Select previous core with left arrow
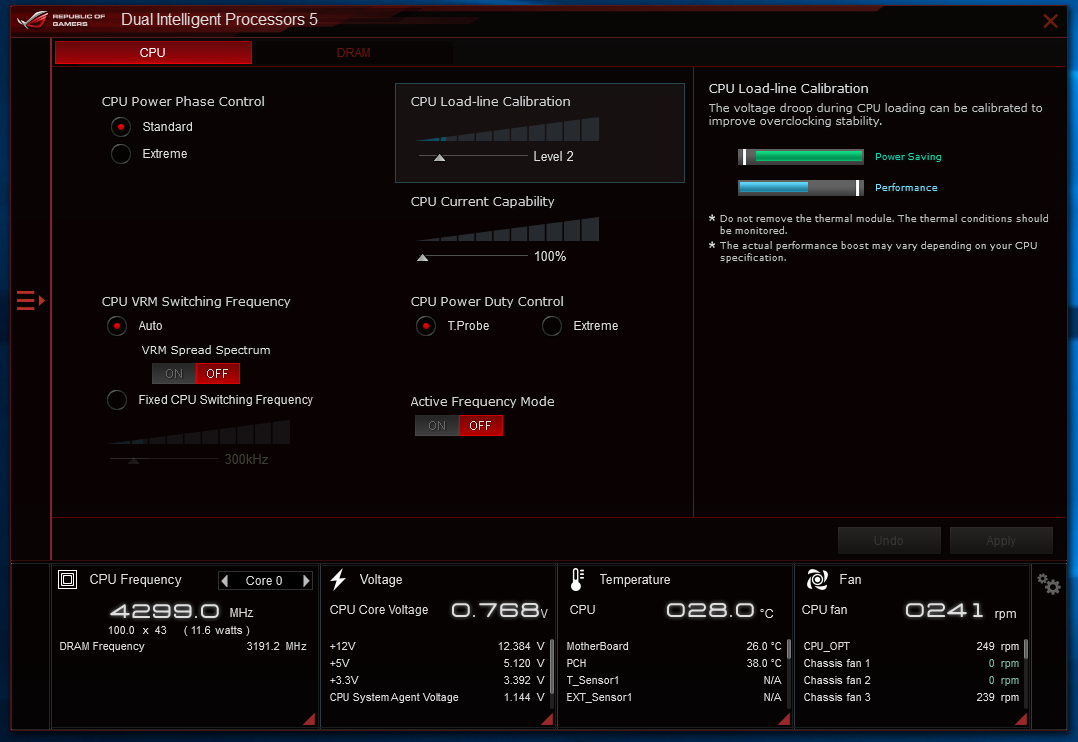The width and height of the screenshot is (1078, 742). pyautogui.click(x=225, y=580)
